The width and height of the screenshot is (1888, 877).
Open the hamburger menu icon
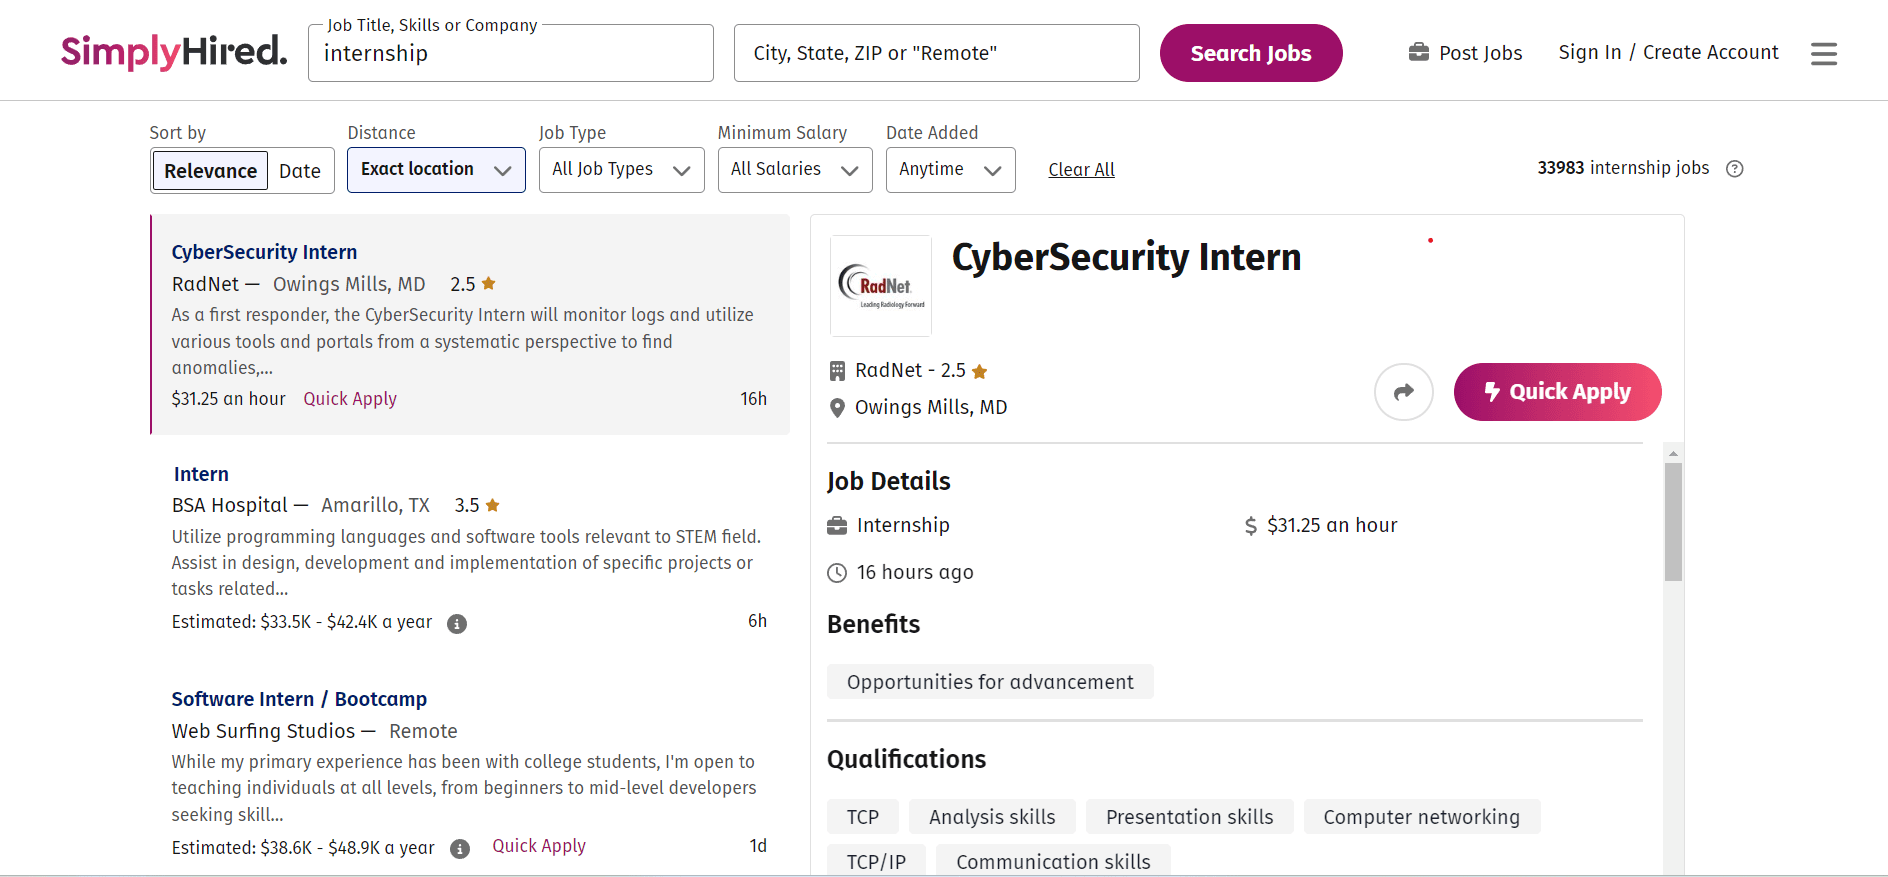pyautogui.click(x=1823, y=53)
